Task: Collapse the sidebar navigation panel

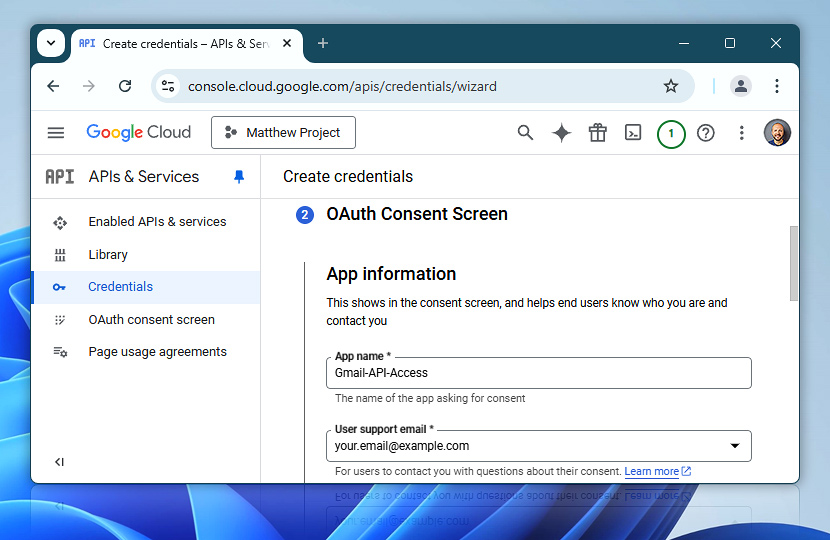Action: (59, 462)
